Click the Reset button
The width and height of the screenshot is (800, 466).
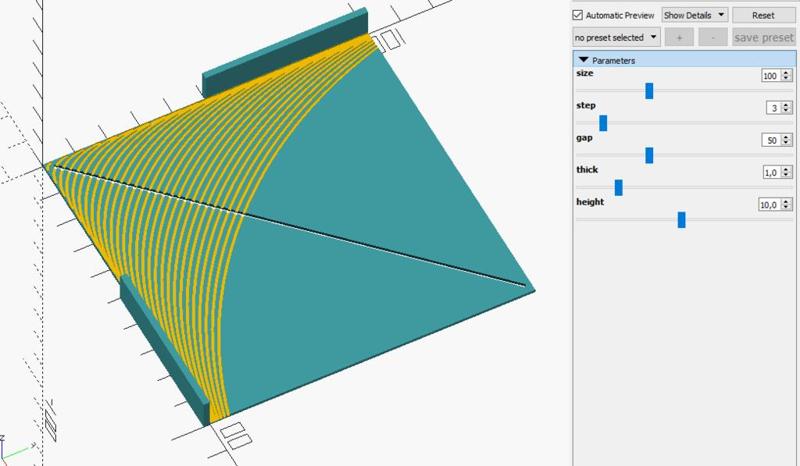coord(763,15)
